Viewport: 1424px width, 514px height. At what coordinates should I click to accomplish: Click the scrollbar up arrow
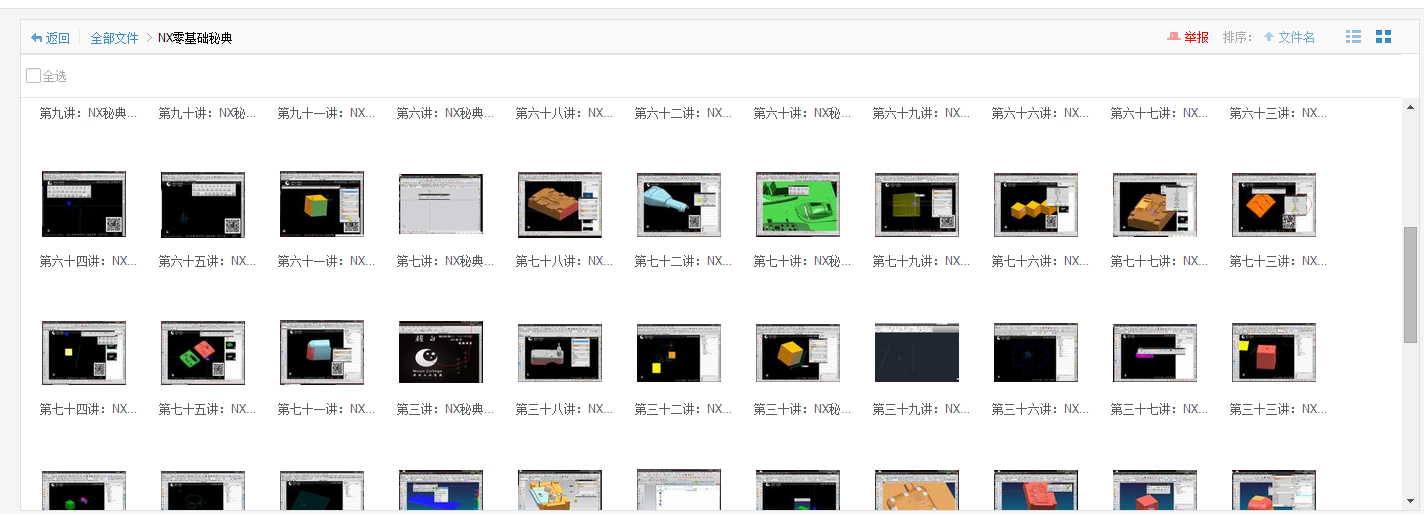pyautogui.click(x=1410, y=106)
